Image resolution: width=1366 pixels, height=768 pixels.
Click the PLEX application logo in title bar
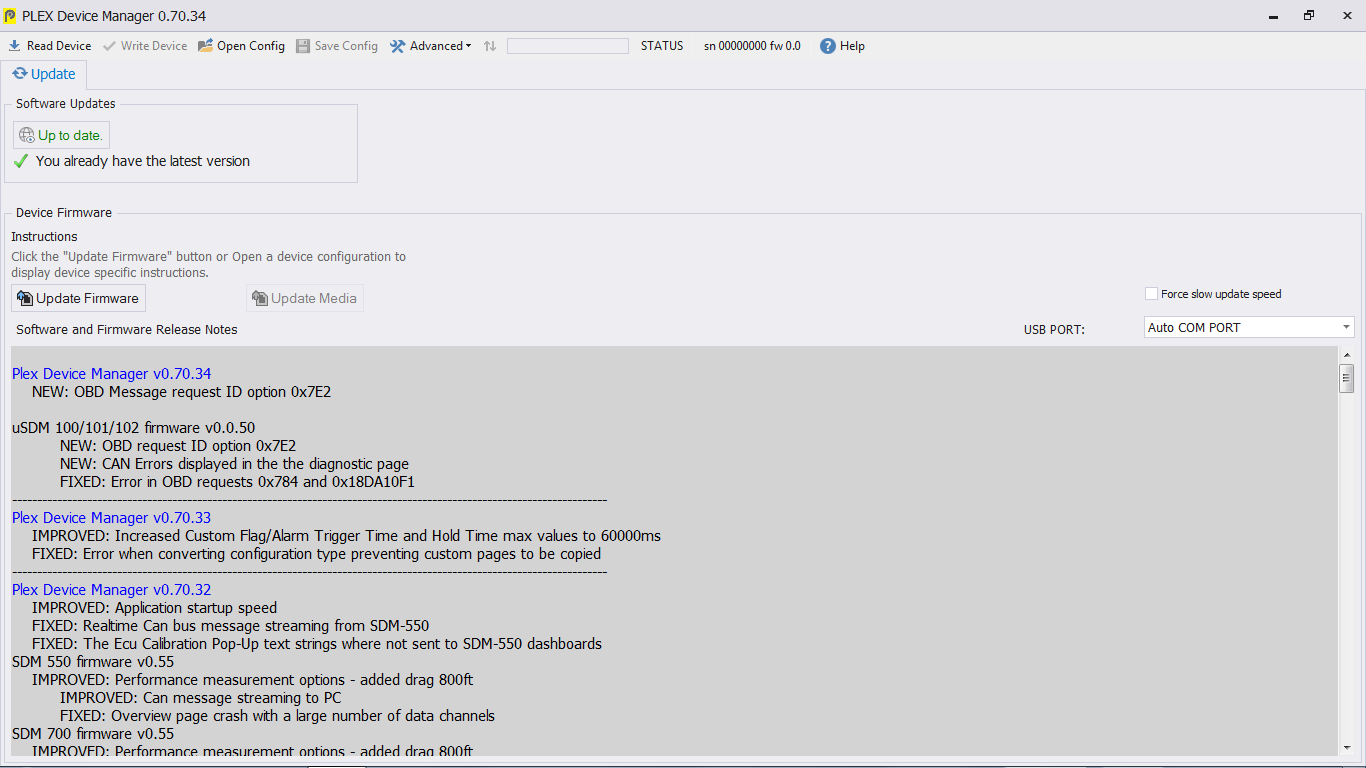pos(10,16)
